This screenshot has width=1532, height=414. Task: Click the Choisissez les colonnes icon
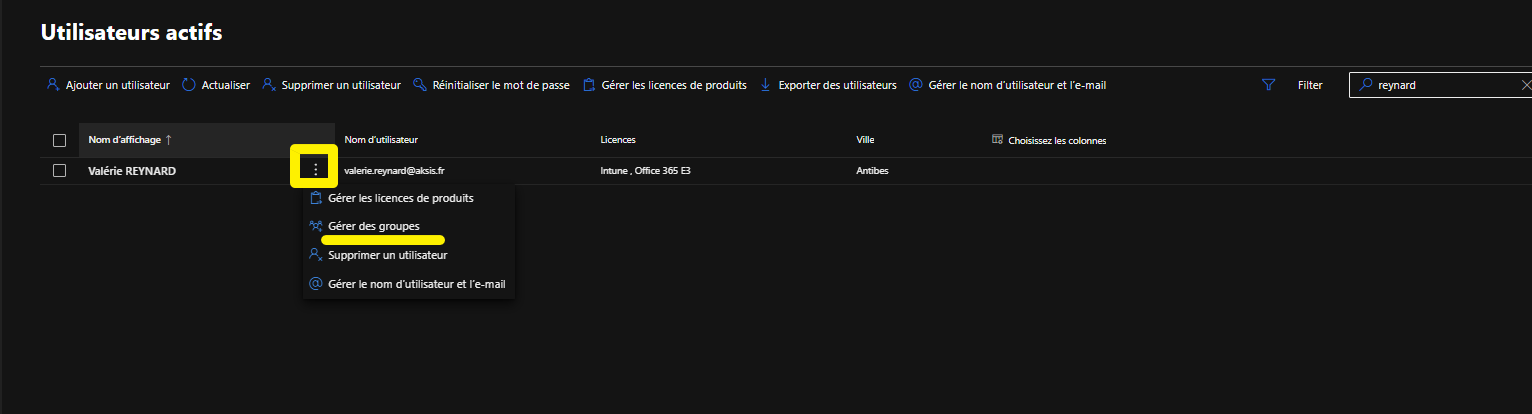pyautogui.click(x=997, y=140)
